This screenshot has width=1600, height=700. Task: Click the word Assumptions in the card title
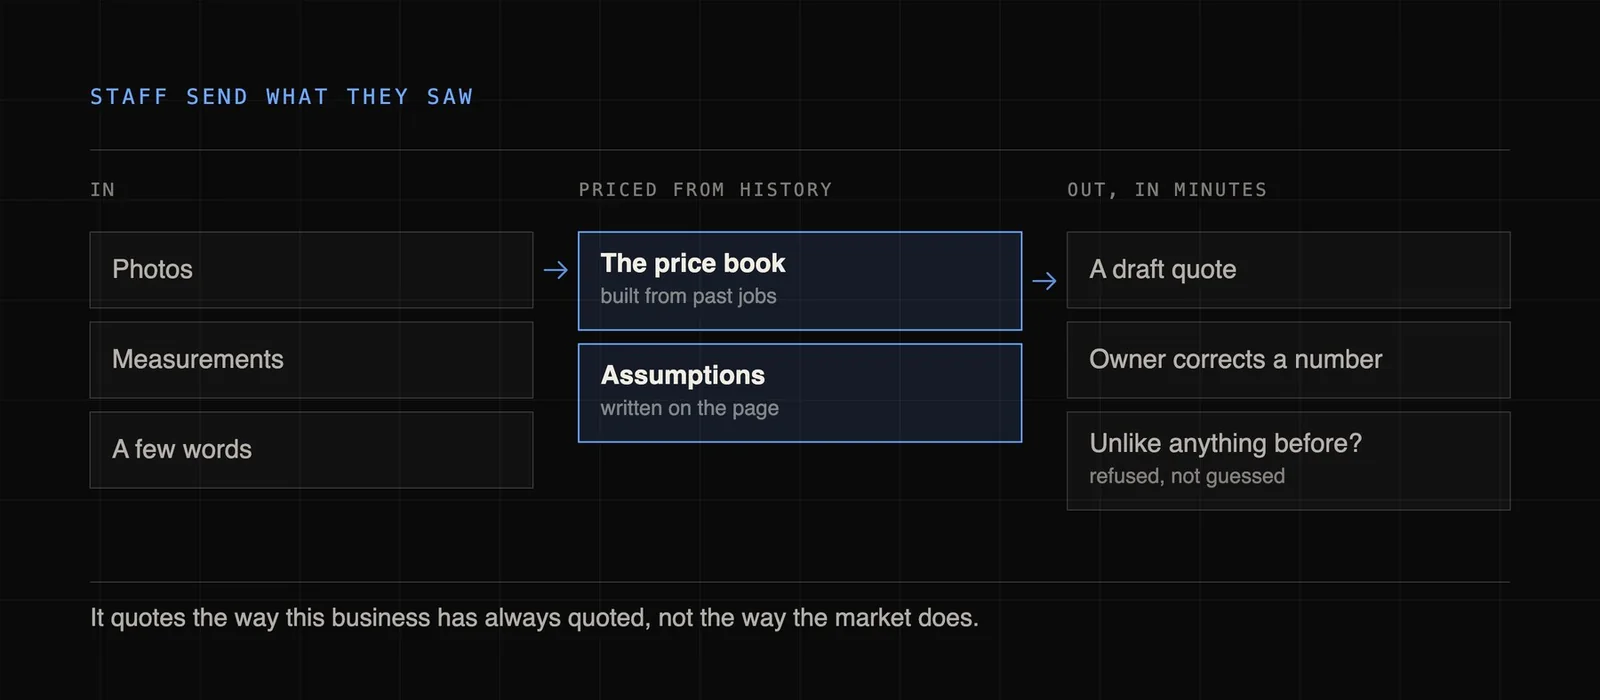(x=683, y=375)
